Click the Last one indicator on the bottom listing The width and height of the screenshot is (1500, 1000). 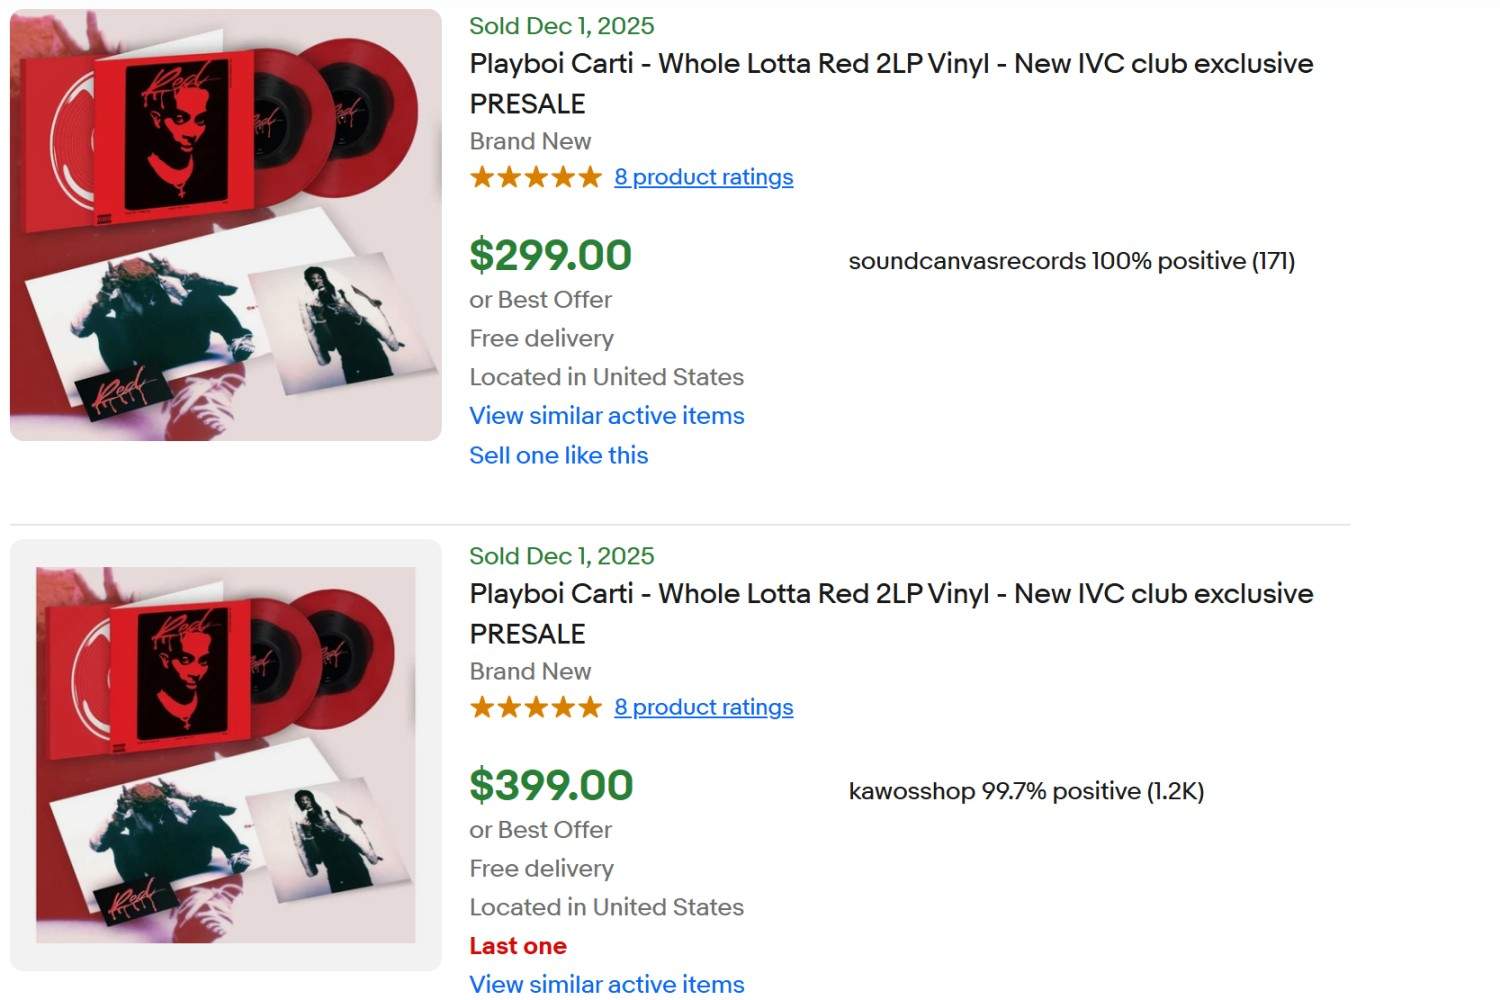(517, 945)
